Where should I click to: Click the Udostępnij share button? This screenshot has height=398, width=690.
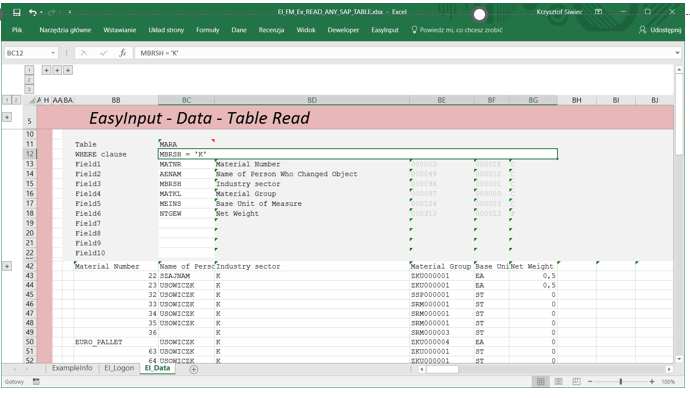tap(660, 30)
